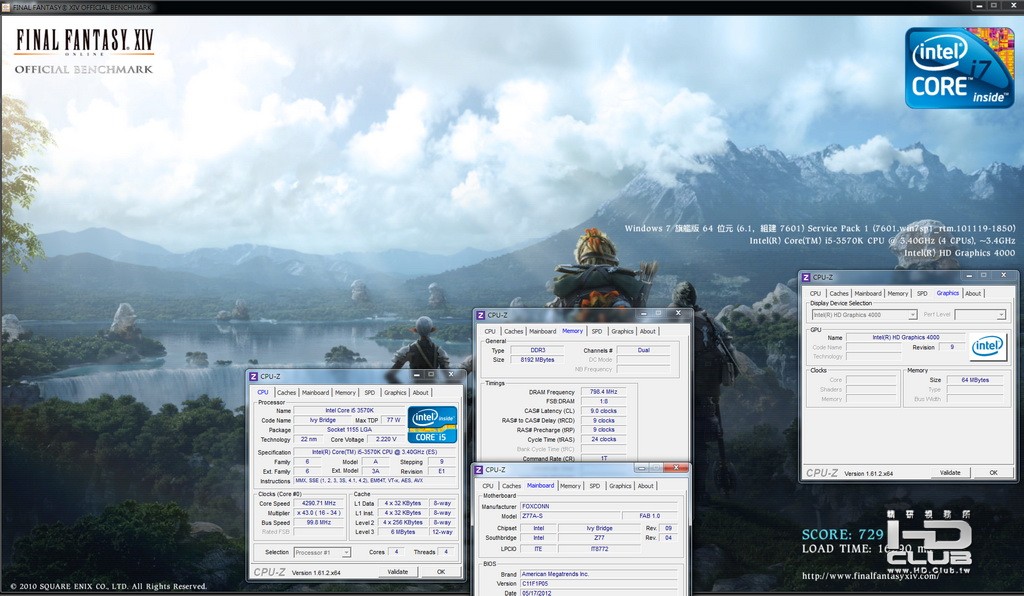Open the Memory tab in the Graphics window
The width and height of the screenshot is (1024, 596).
pos(898,294)
